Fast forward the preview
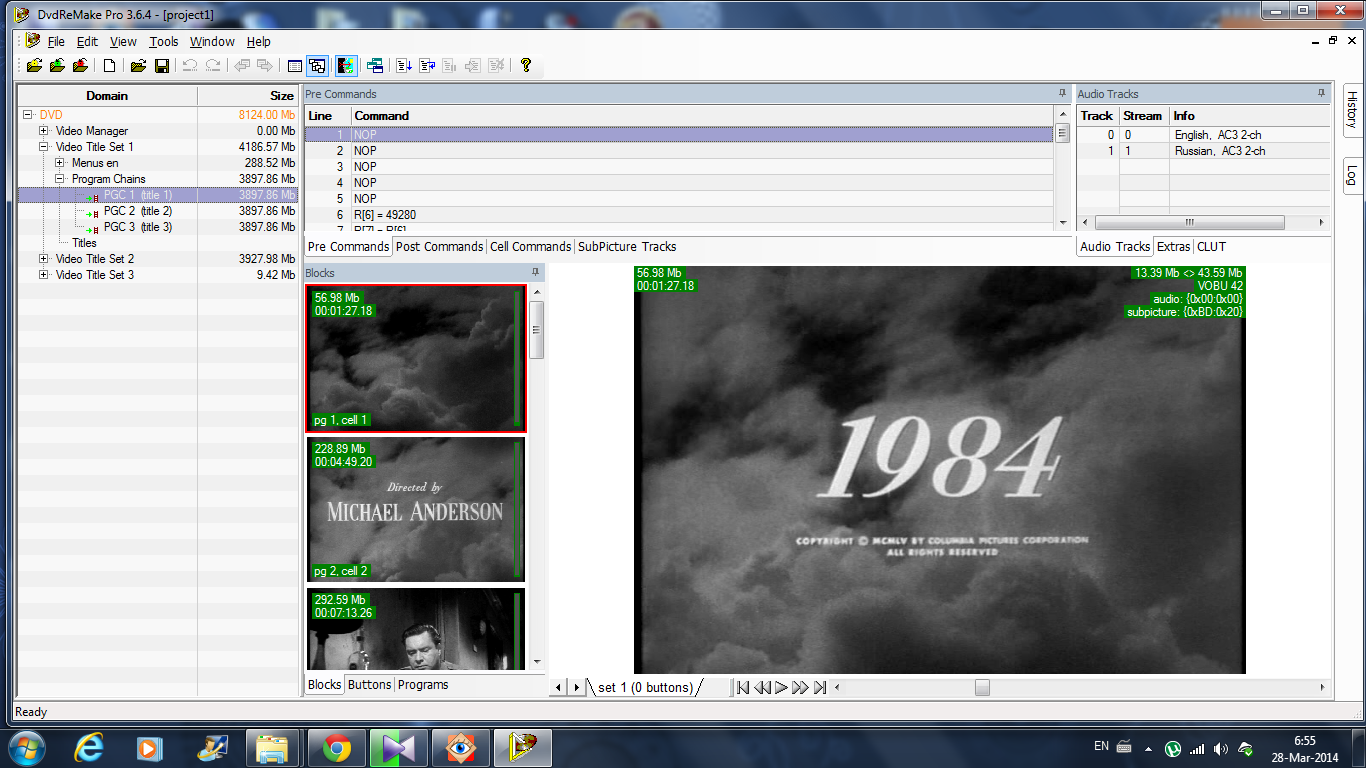The height and width of the screenshot is (768, 1366). pyautogui.click(x=800, y=687)
